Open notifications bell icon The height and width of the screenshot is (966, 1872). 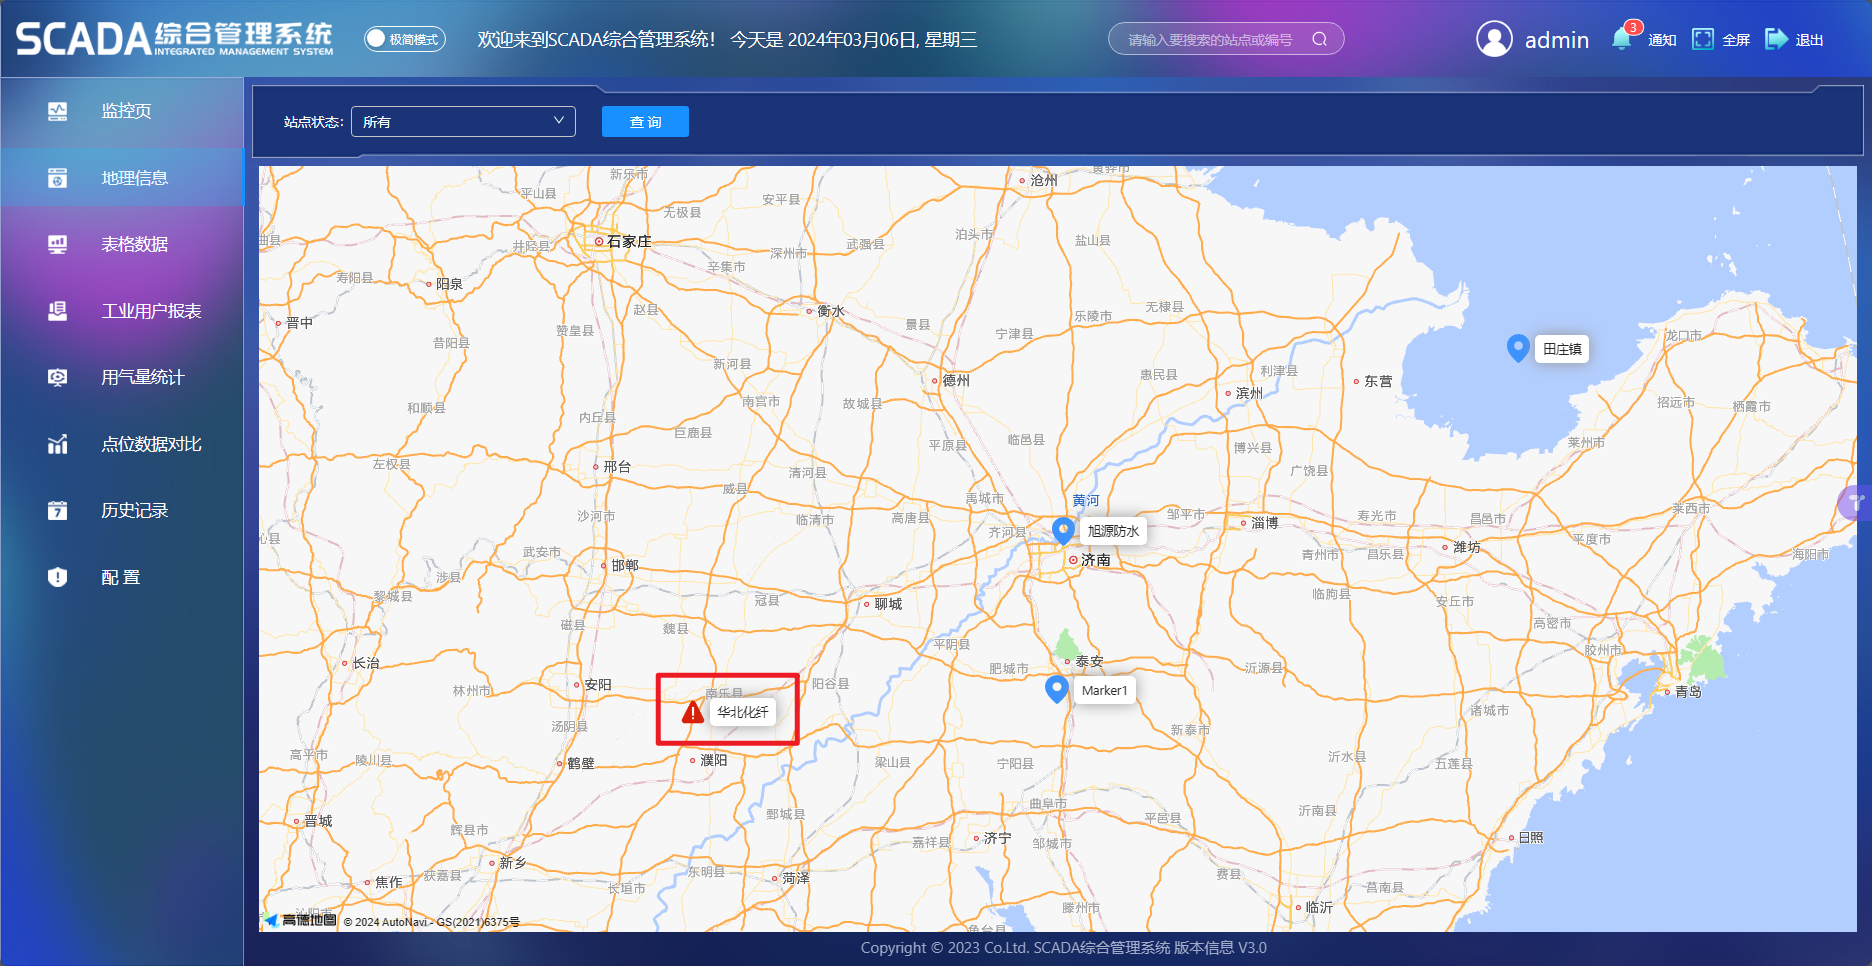pyautogui.click(x=1621, y=39)
